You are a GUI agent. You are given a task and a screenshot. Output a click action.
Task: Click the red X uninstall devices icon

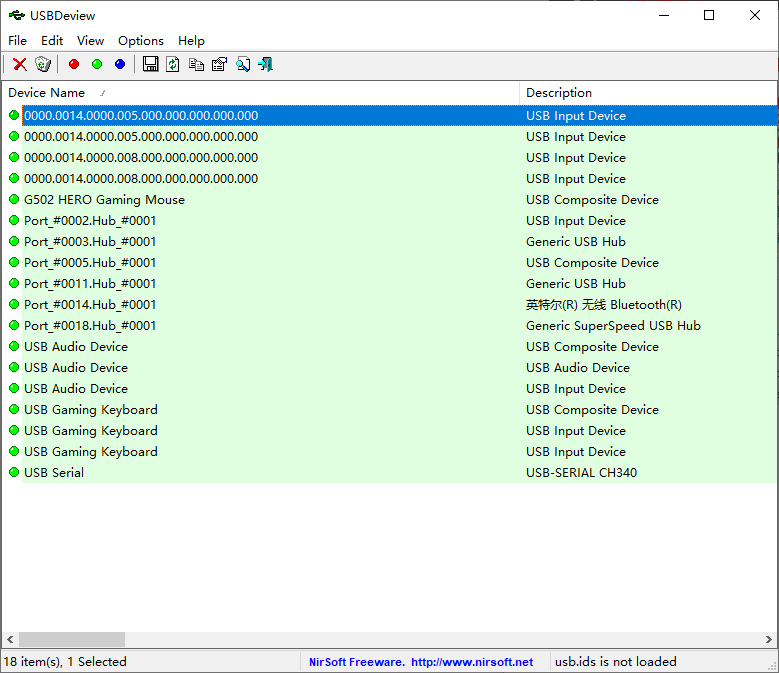pos(20,64)
